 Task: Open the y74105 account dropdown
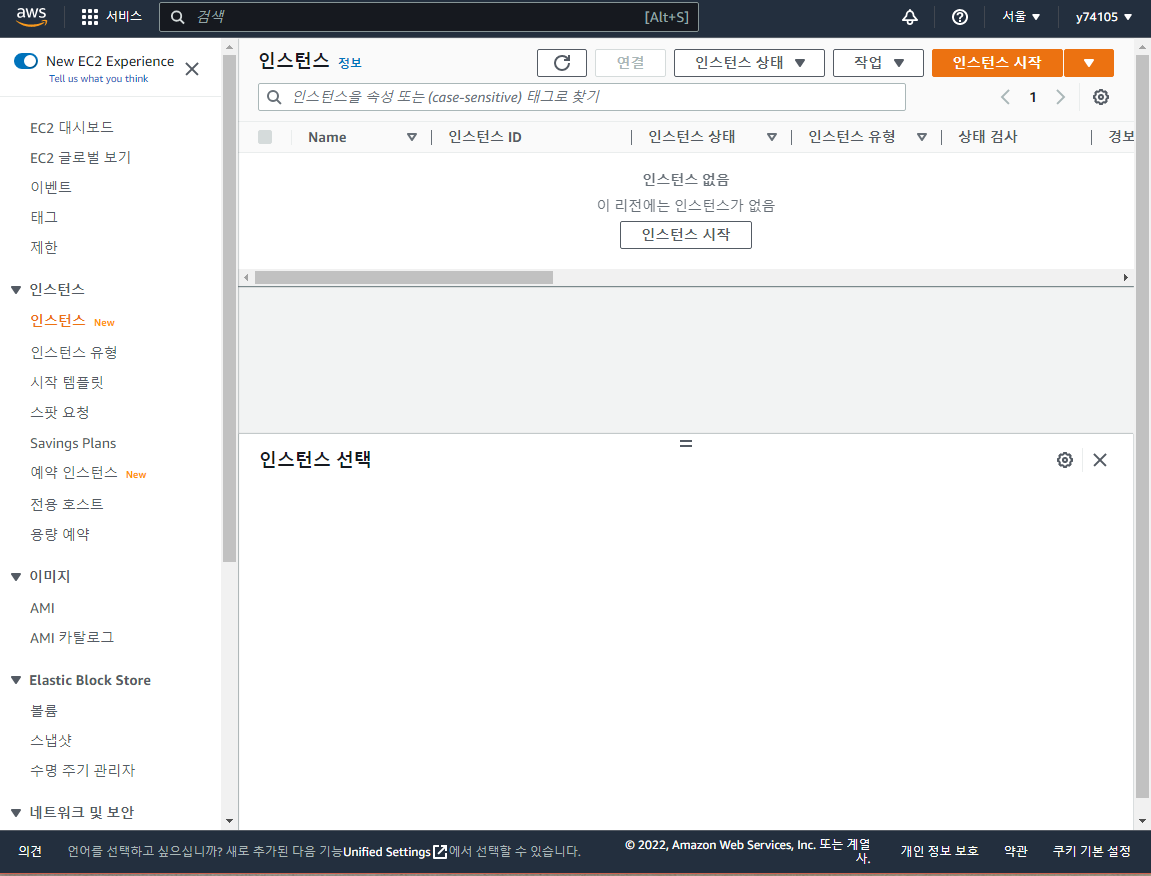click(1103, 17)
